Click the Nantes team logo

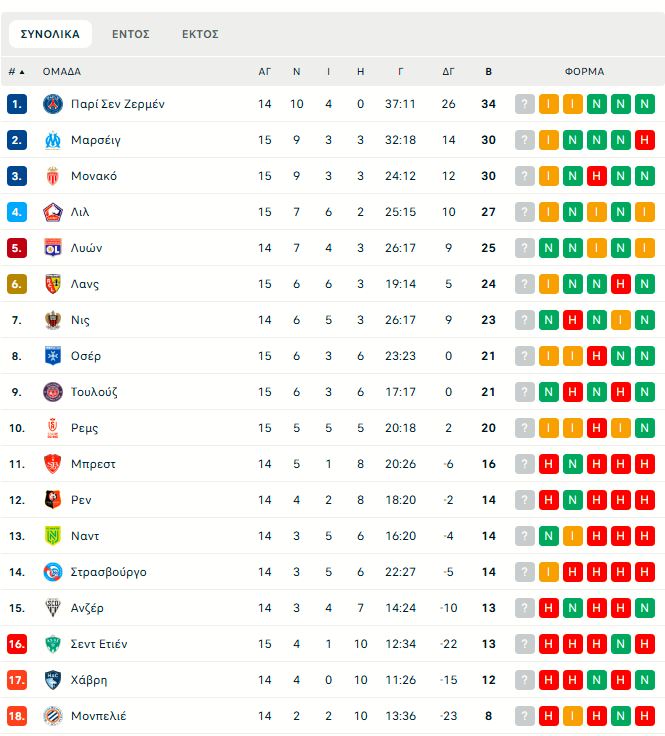click(53, 536)
